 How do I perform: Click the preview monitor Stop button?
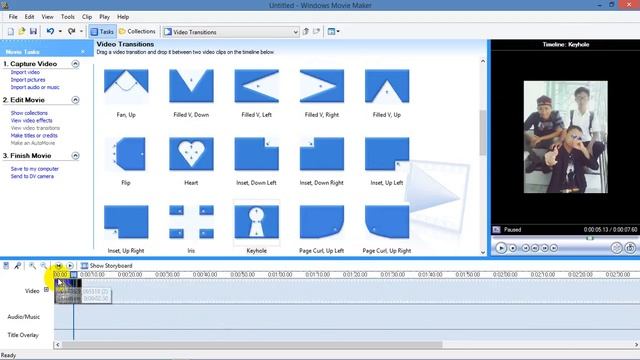tap(513, 248)
